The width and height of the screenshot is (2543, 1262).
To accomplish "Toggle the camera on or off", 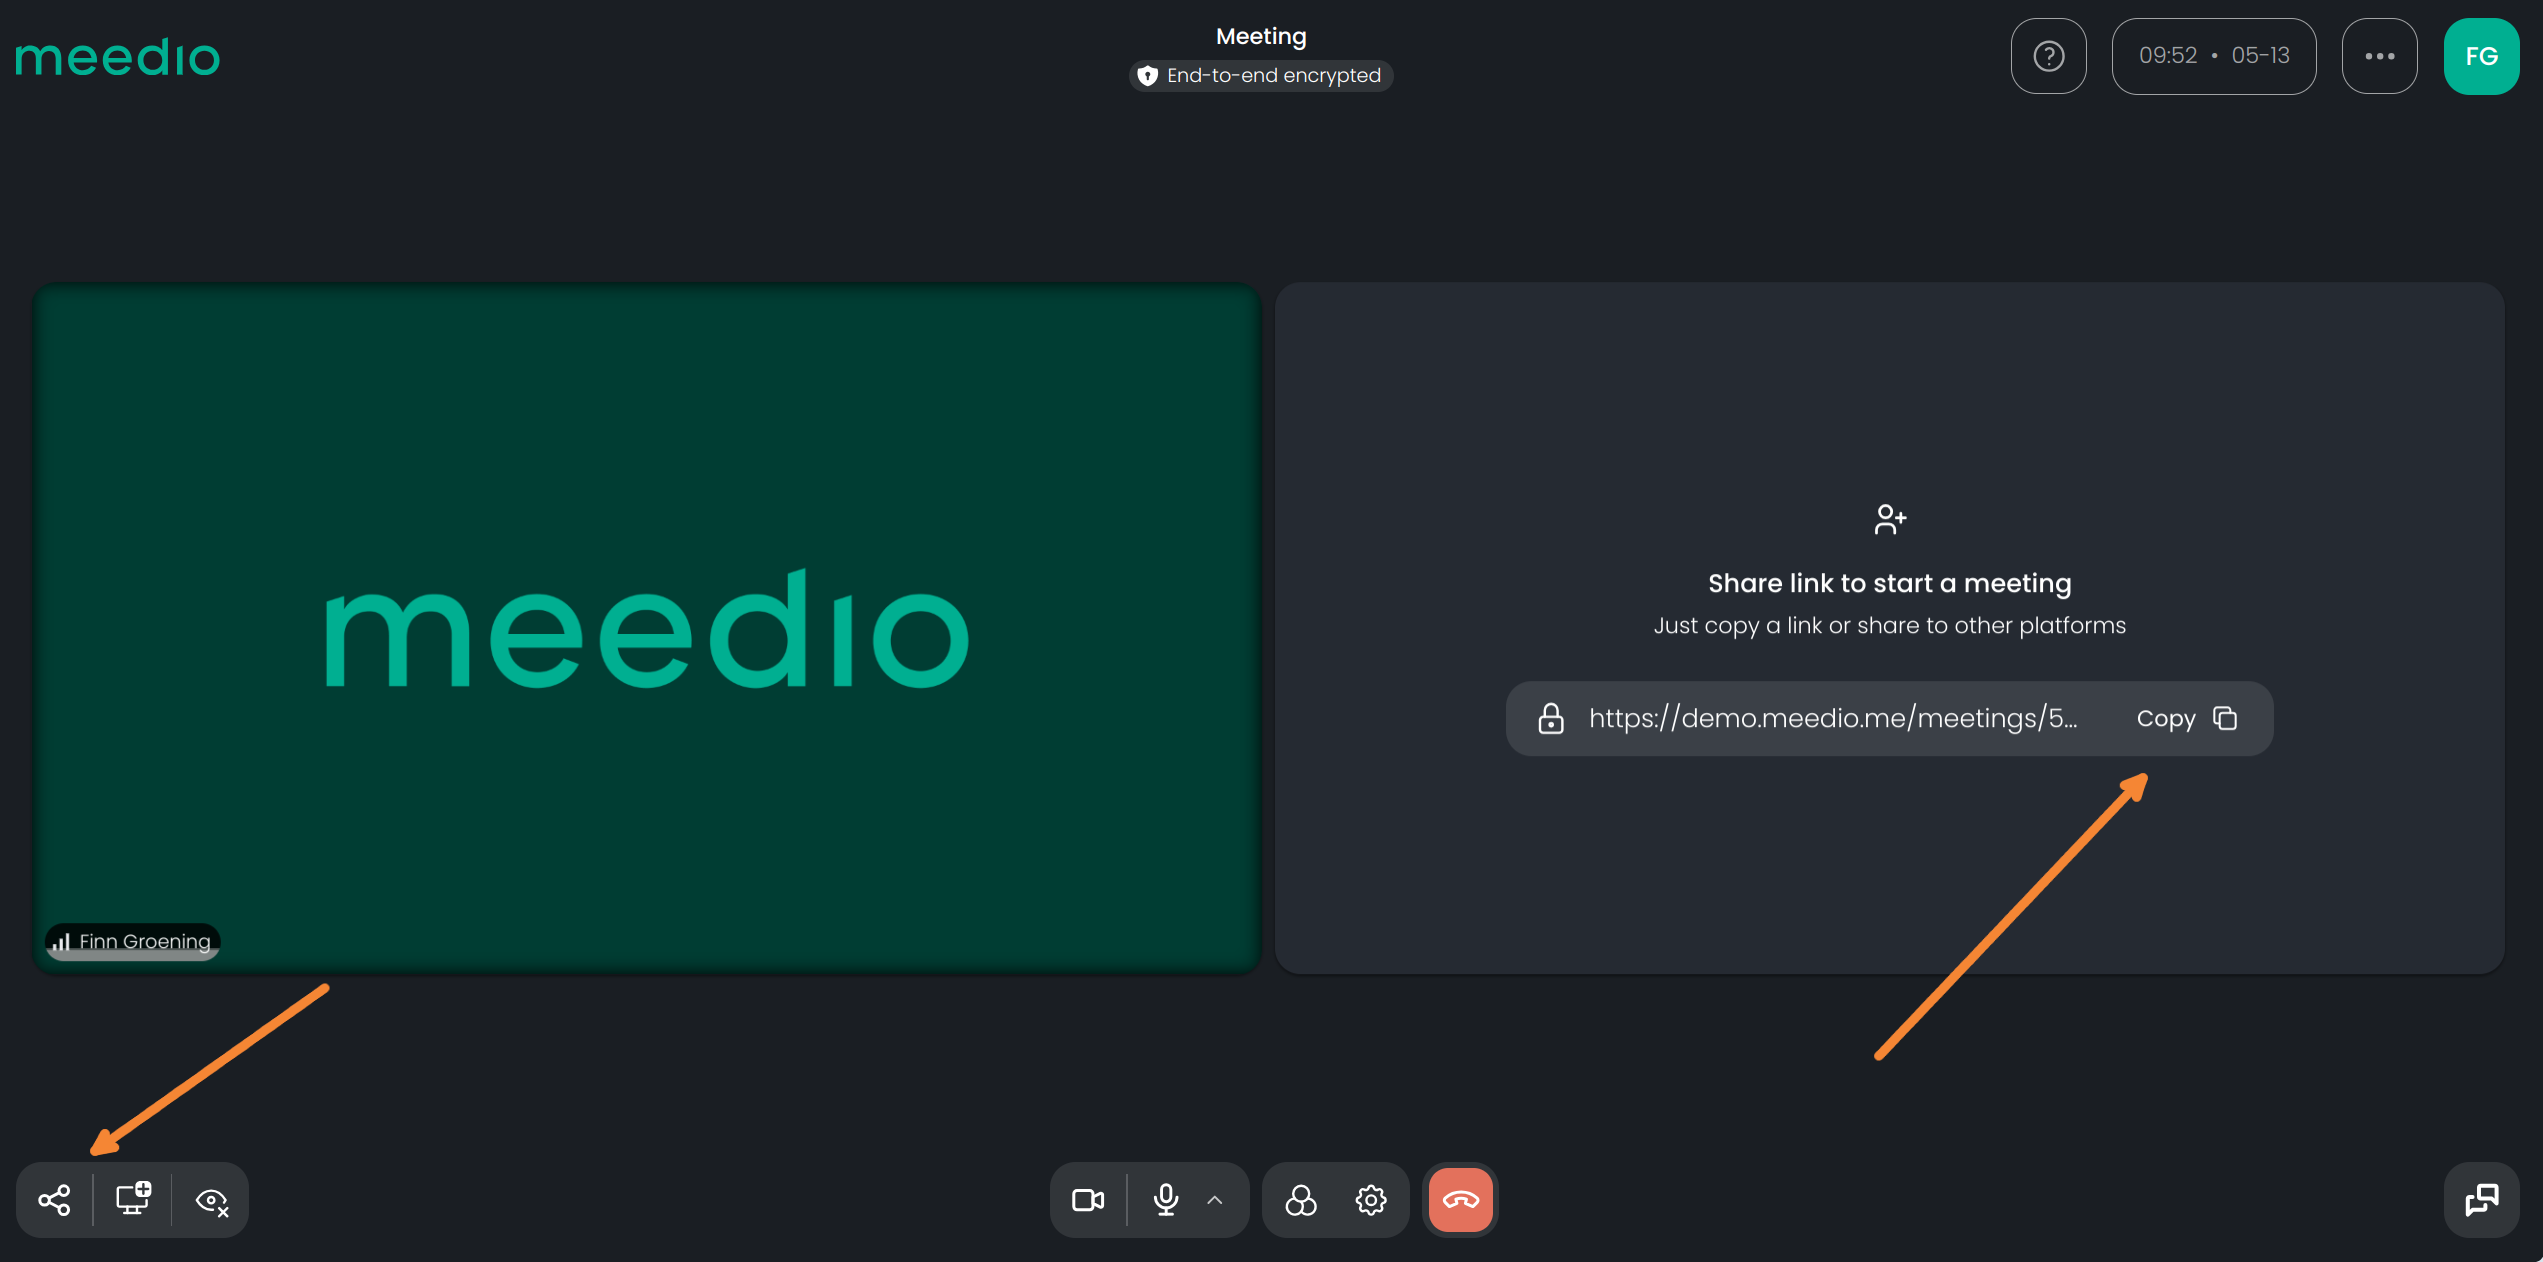I will pyautogui.click(x=1088, y=1200).
